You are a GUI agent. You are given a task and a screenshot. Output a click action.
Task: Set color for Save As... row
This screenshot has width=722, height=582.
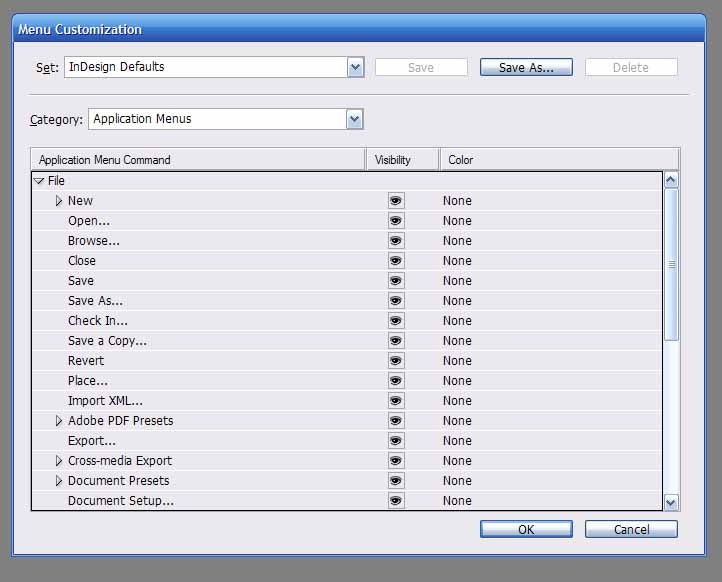(x=457, y=301)
